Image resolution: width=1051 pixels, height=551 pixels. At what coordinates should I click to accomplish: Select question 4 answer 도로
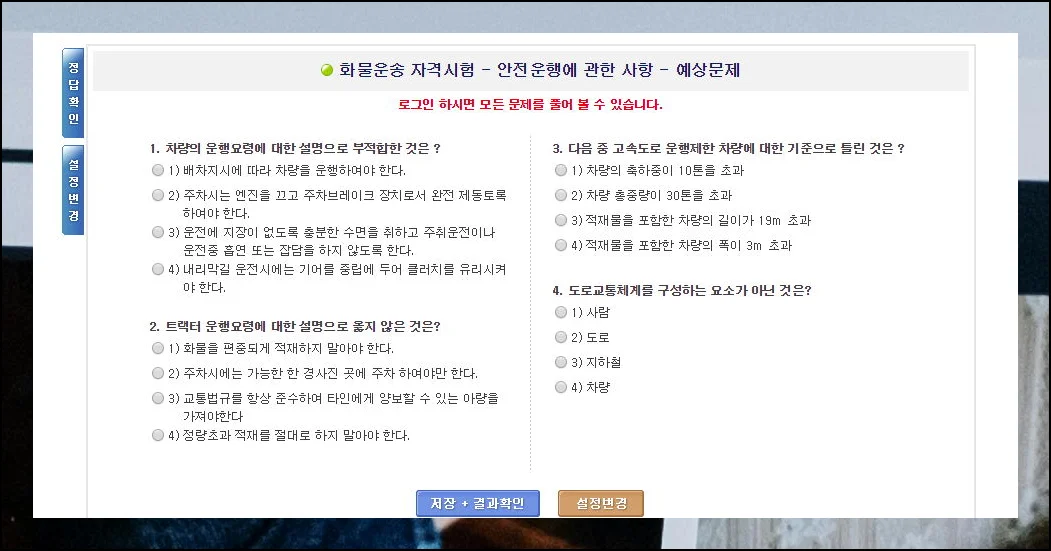[561, 337]
